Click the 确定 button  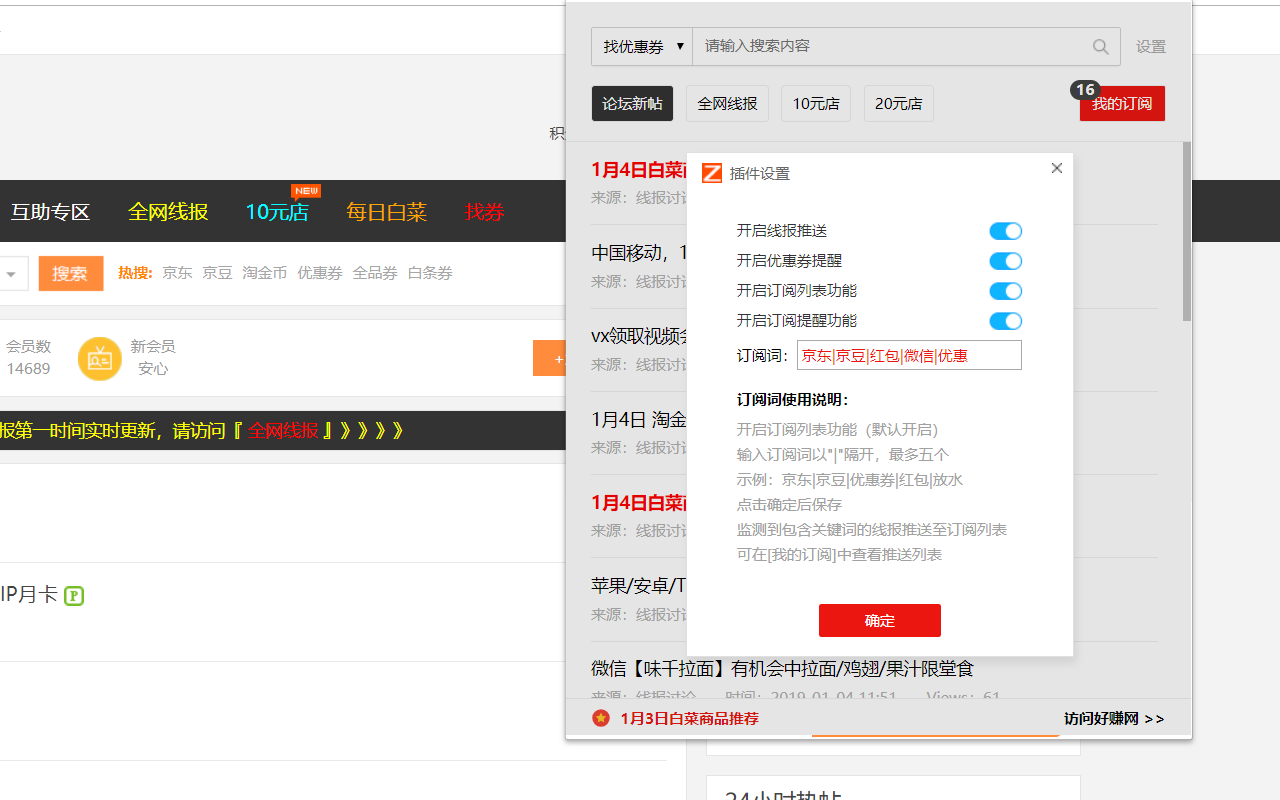[880, 620]
